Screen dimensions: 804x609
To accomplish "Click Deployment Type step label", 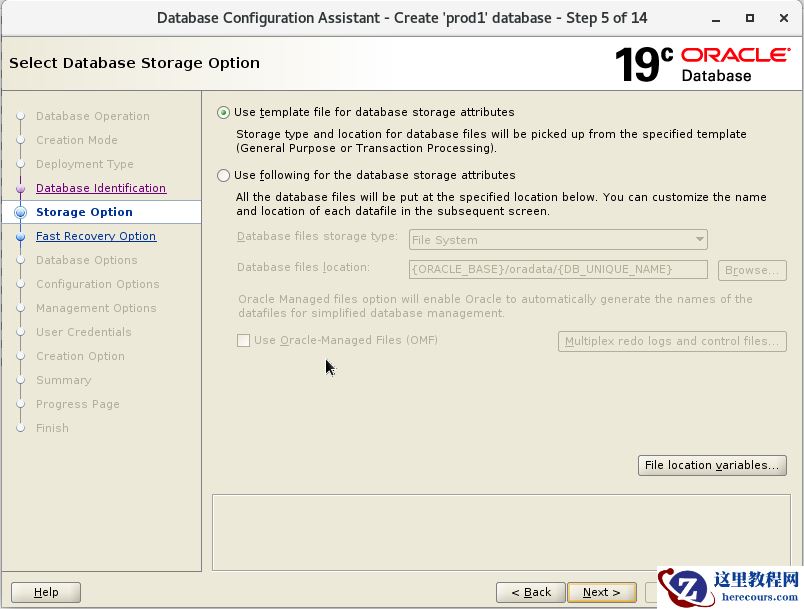I will pos(85,164).
